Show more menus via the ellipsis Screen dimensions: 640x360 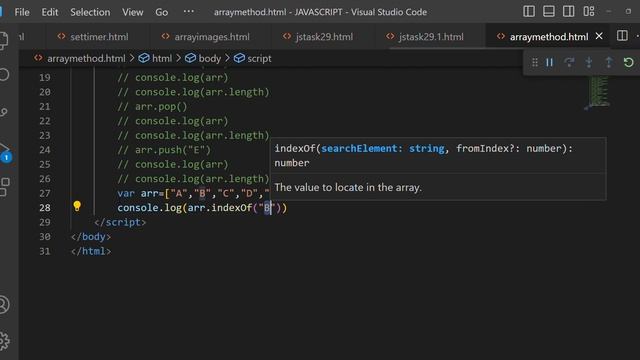pos(189,11)
